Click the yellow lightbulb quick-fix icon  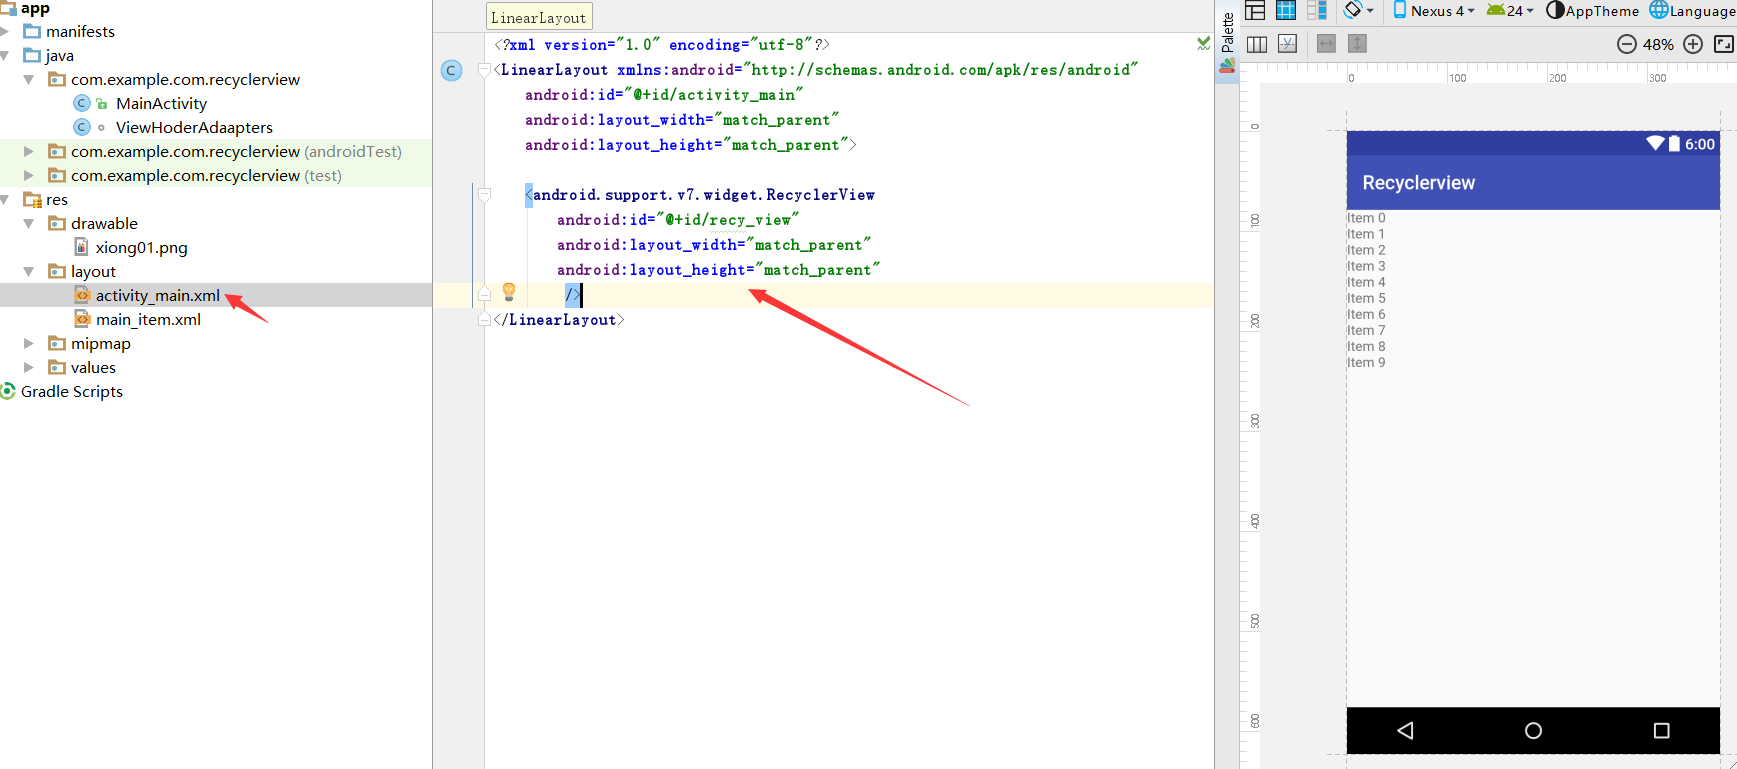pyautogui.click(x=509, y=292)
